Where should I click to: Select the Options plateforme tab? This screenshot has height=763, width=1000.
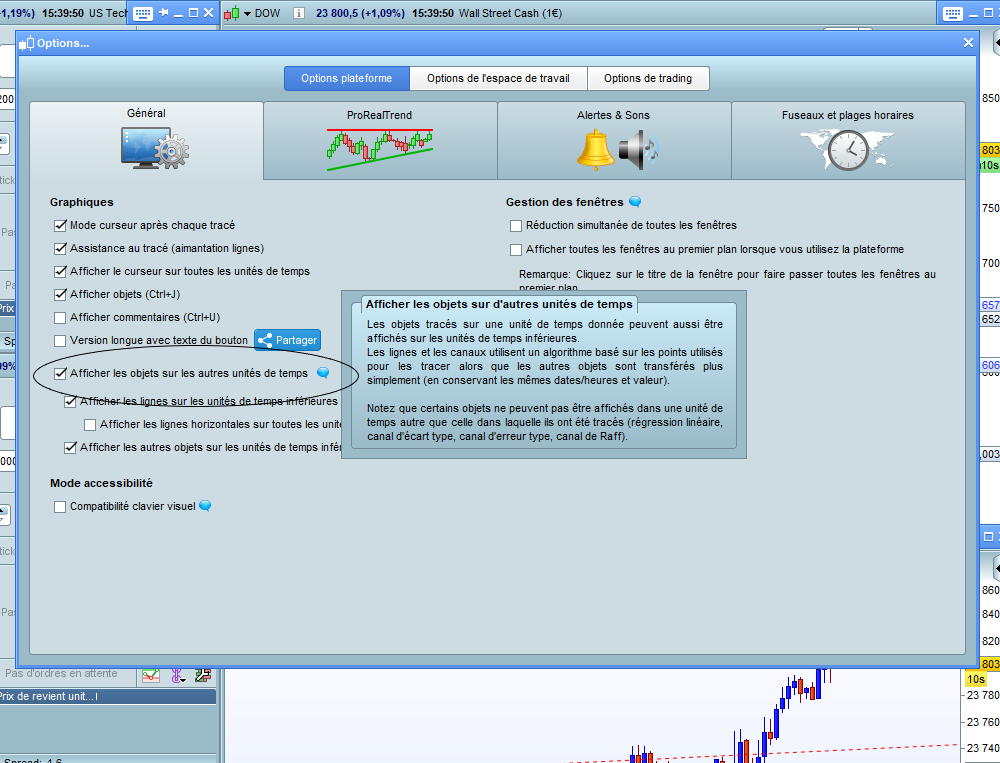346,78
